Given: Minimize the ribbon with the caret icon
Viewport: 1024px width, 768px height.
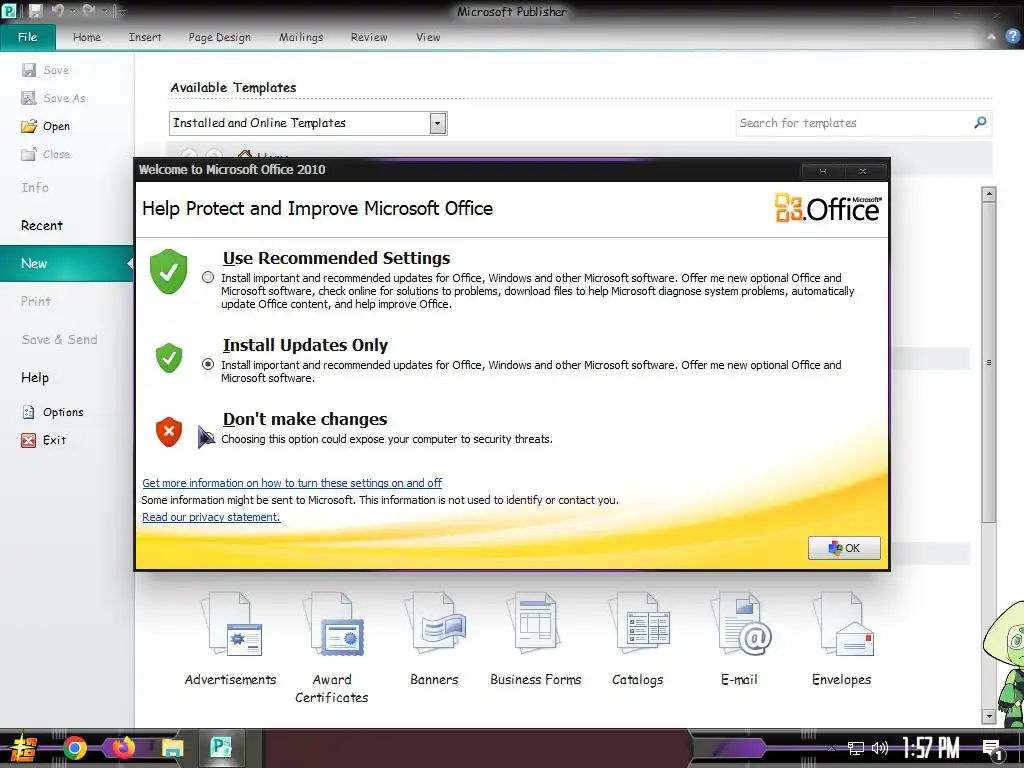Looking at the screenshot, I should click(991, 37).
